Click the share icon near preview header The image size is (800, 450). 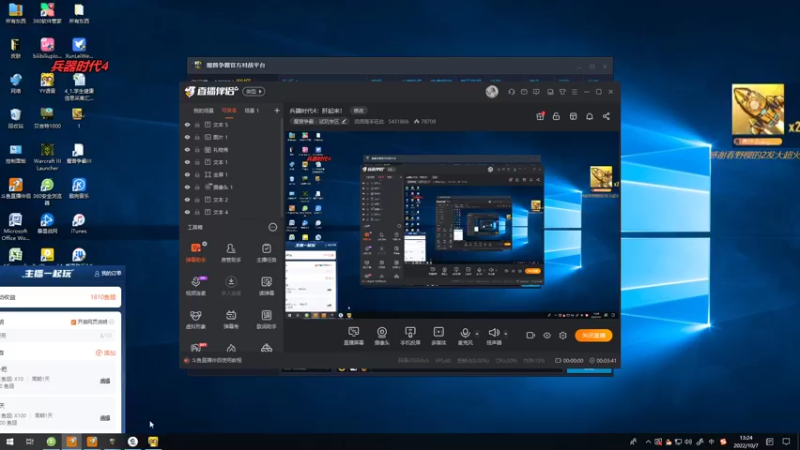(606, 116)
